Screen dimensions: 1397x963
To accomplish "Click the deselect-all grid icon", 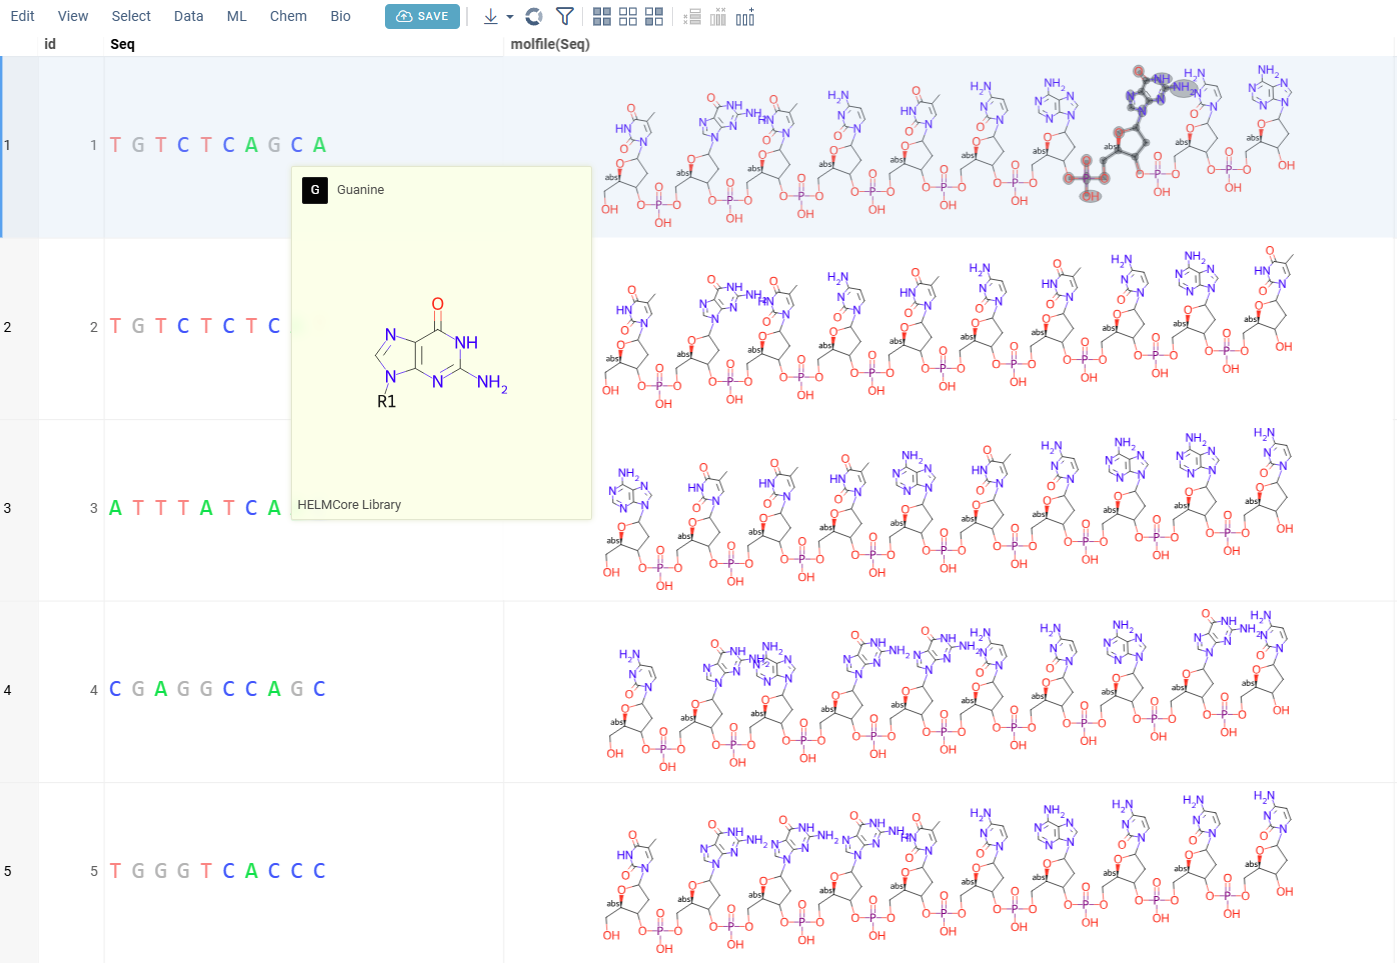I will click(x=626, y=16).
